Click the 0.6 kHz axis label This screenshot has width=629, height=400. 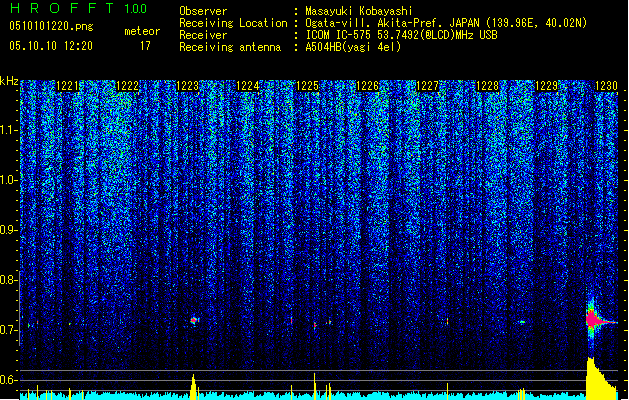click(9, 380)
